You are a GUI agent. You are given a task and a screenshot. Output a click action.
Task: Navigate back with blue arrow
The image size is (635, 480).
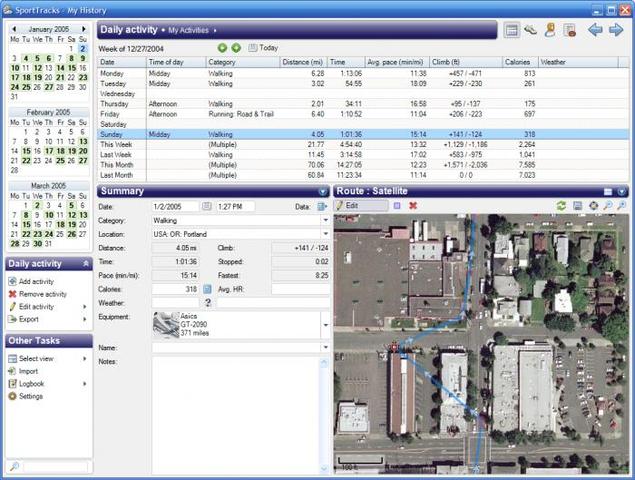click(595, 30)
